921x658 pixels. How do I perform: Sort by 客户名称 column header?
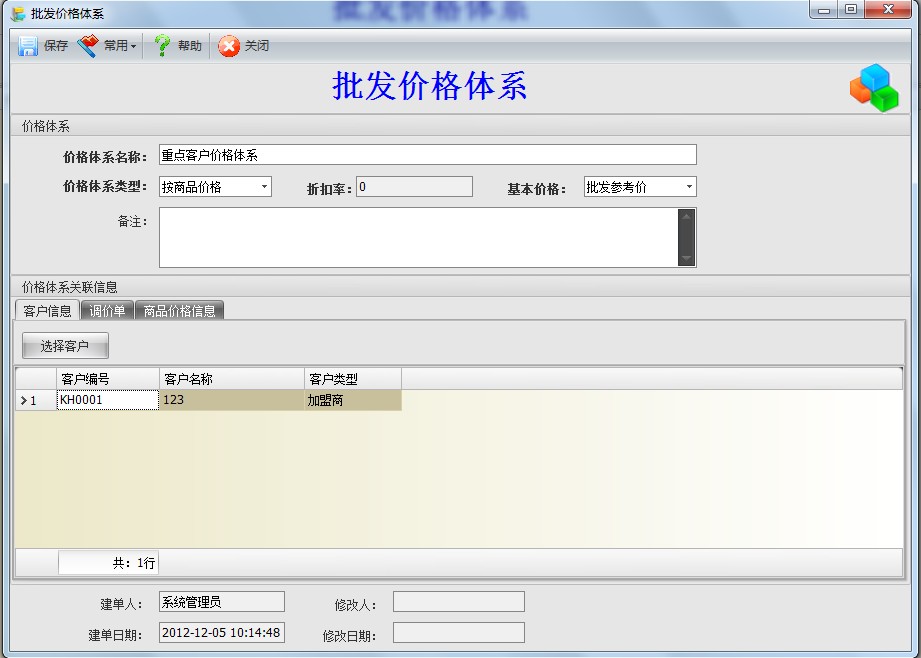(232, 379)
